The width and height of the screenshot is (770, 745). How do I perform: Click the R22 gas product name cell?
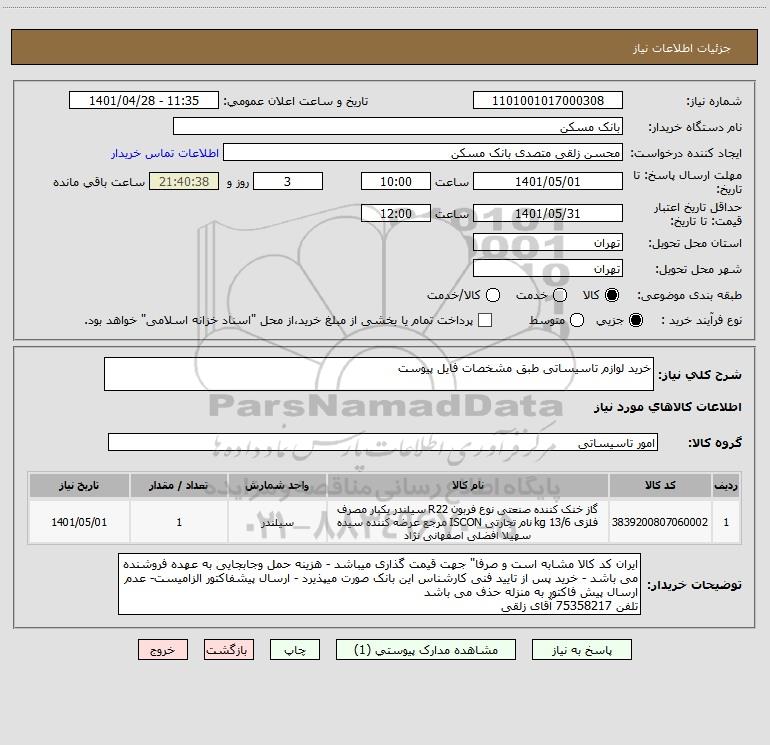tap(468, 522)
